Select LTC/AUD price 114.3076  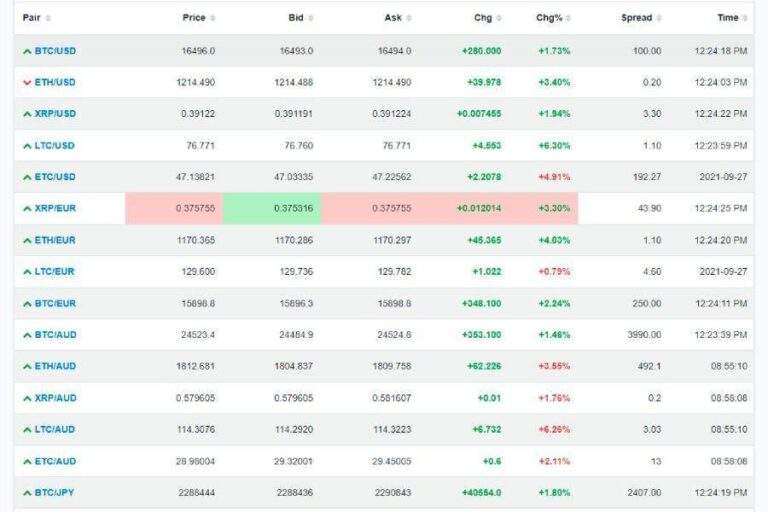tap(195, 429)
